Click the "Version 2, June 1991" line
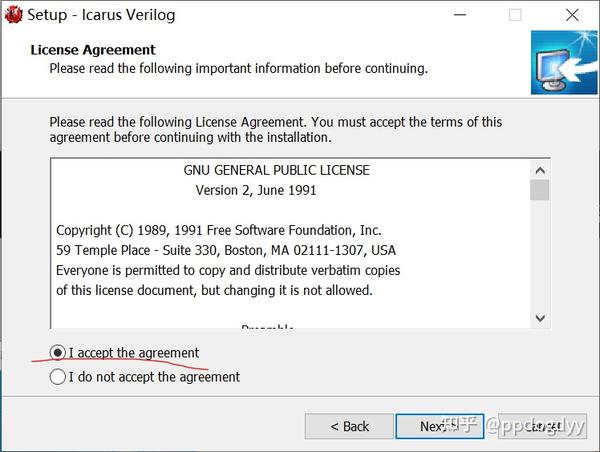This screenshot has height=452, width=600. [x=256, y=190]
